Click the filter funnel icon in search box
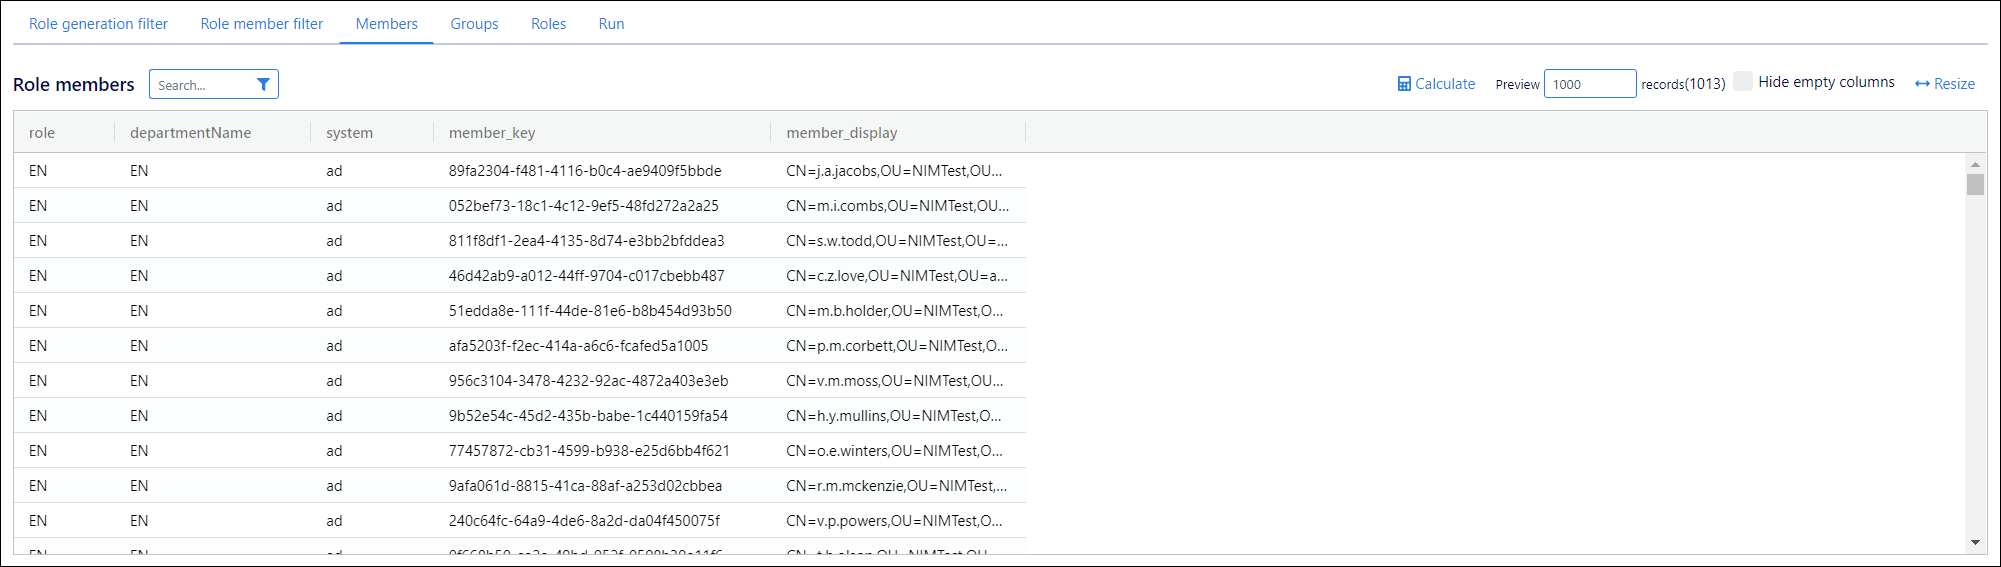 click(x=263, y=85)
